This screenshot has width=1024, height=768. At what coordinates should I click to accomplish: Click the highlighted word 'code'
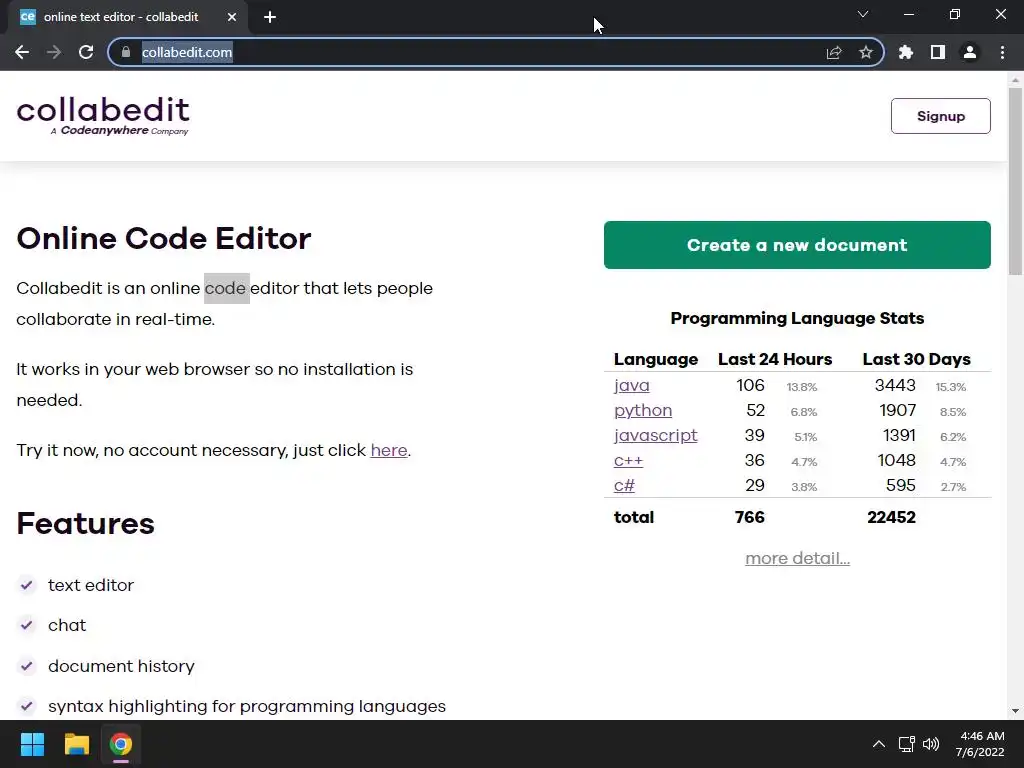(x=226, y=288)
